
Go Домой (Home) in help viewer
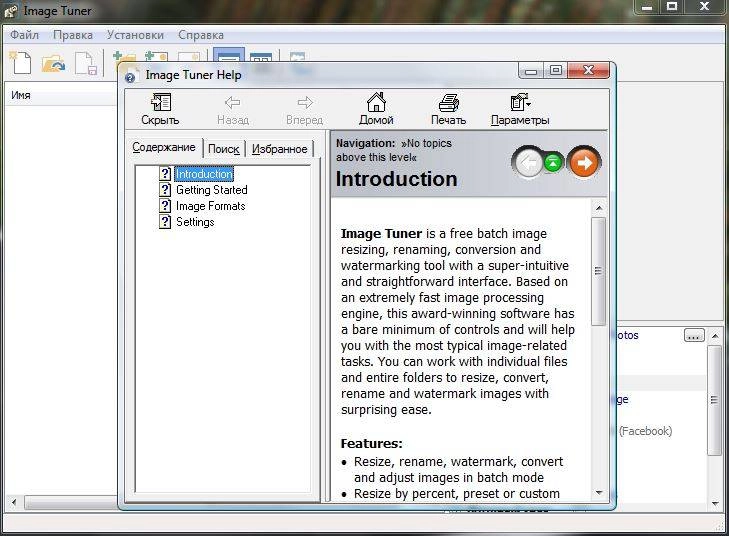(376, 109)
